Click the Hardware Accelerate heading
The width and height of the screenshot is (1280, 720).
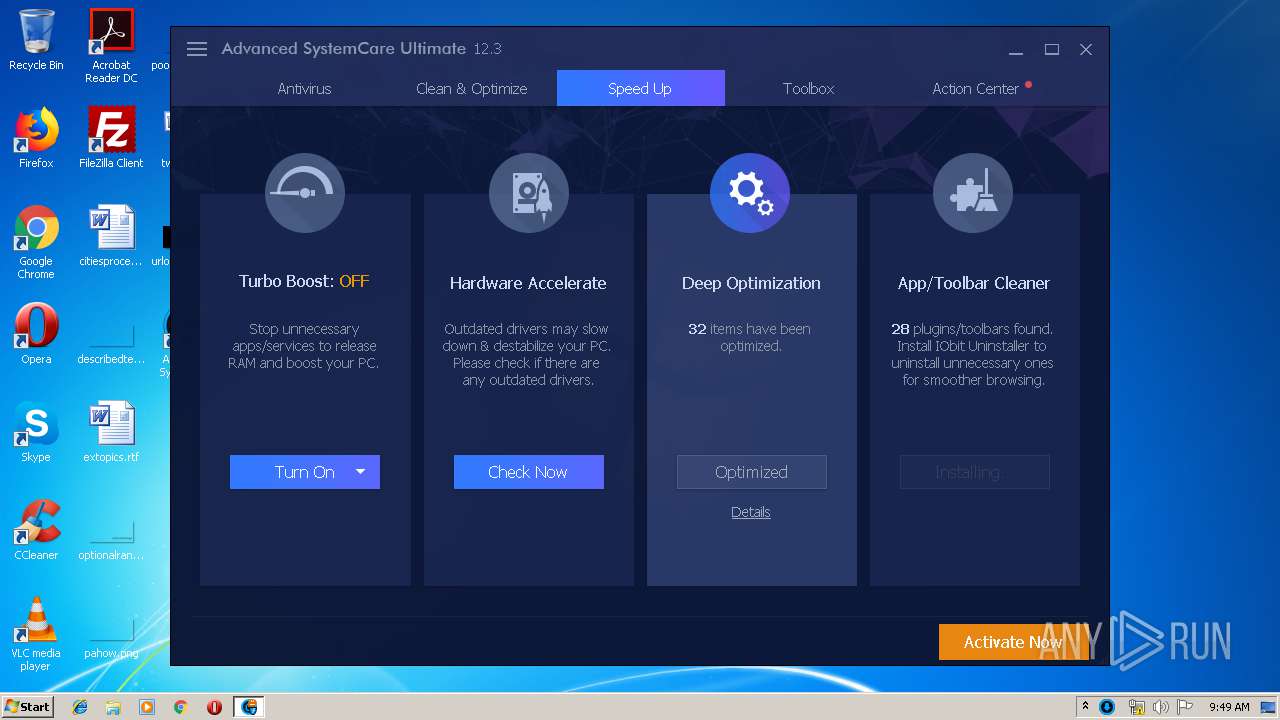528,283
